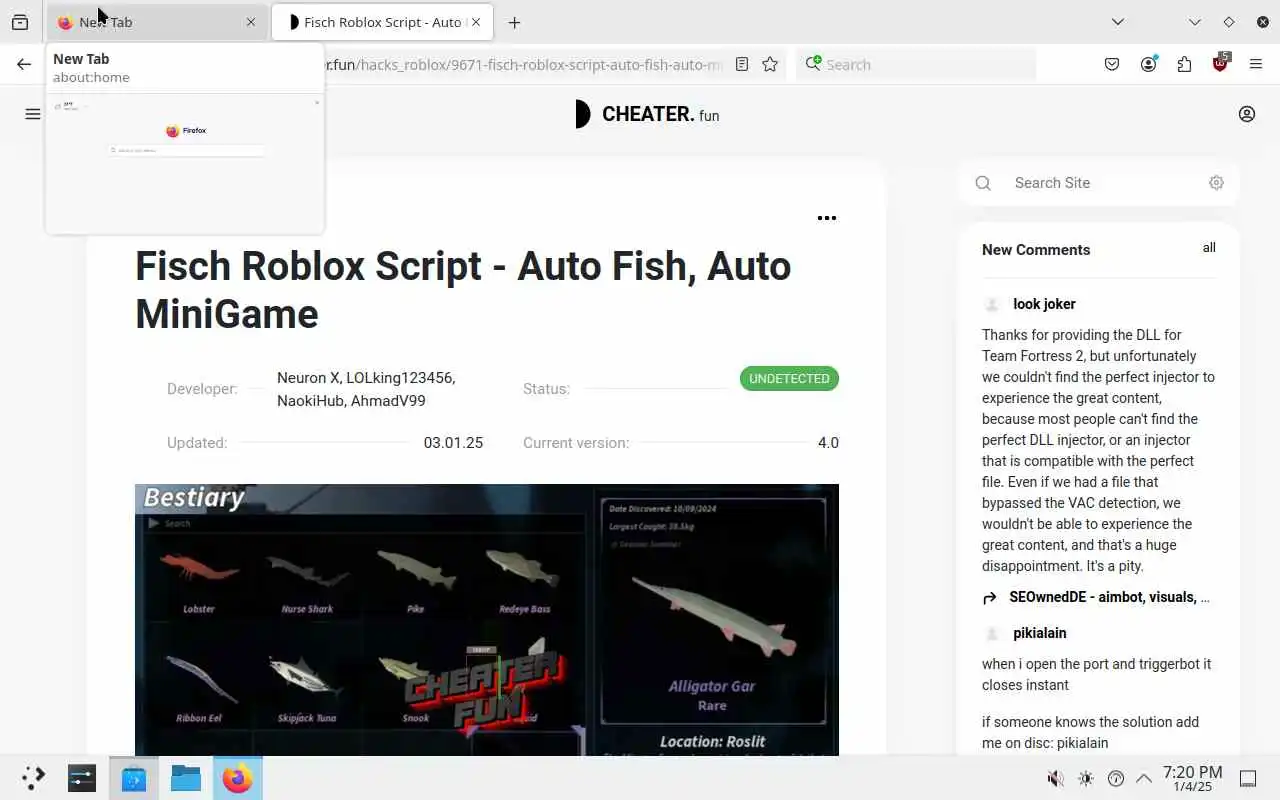
Task: Click the Neuron X developer names
Action: [x=366, y=389]
